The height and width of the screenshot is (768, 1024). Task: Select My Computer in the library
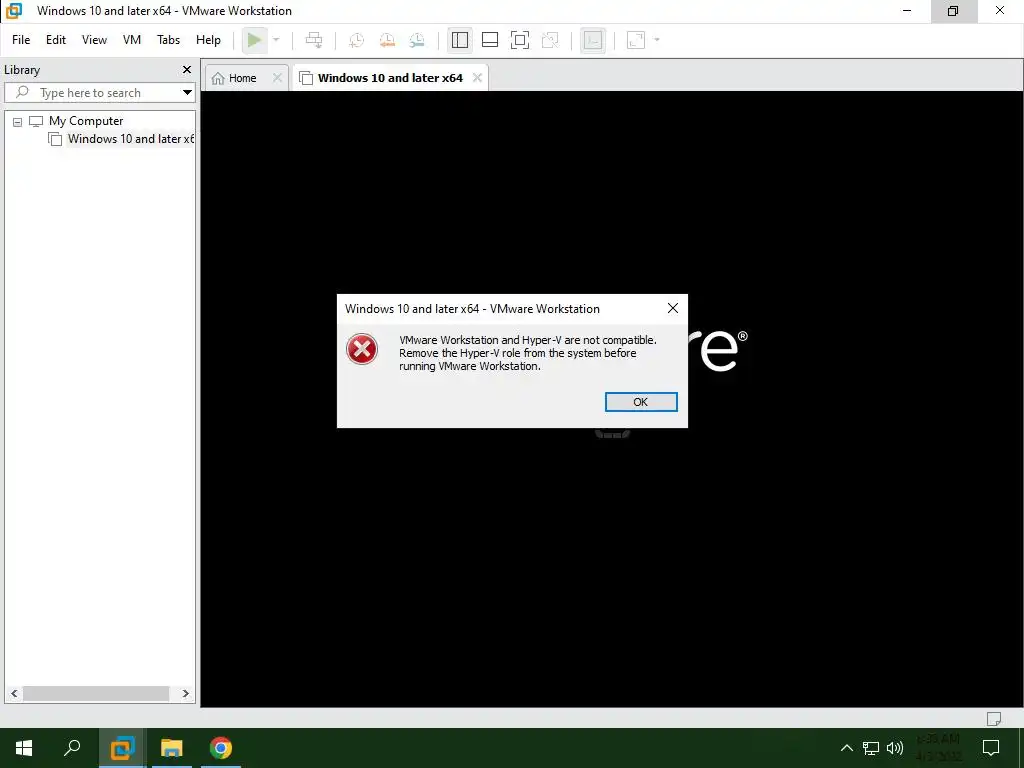tap(86, 121)
